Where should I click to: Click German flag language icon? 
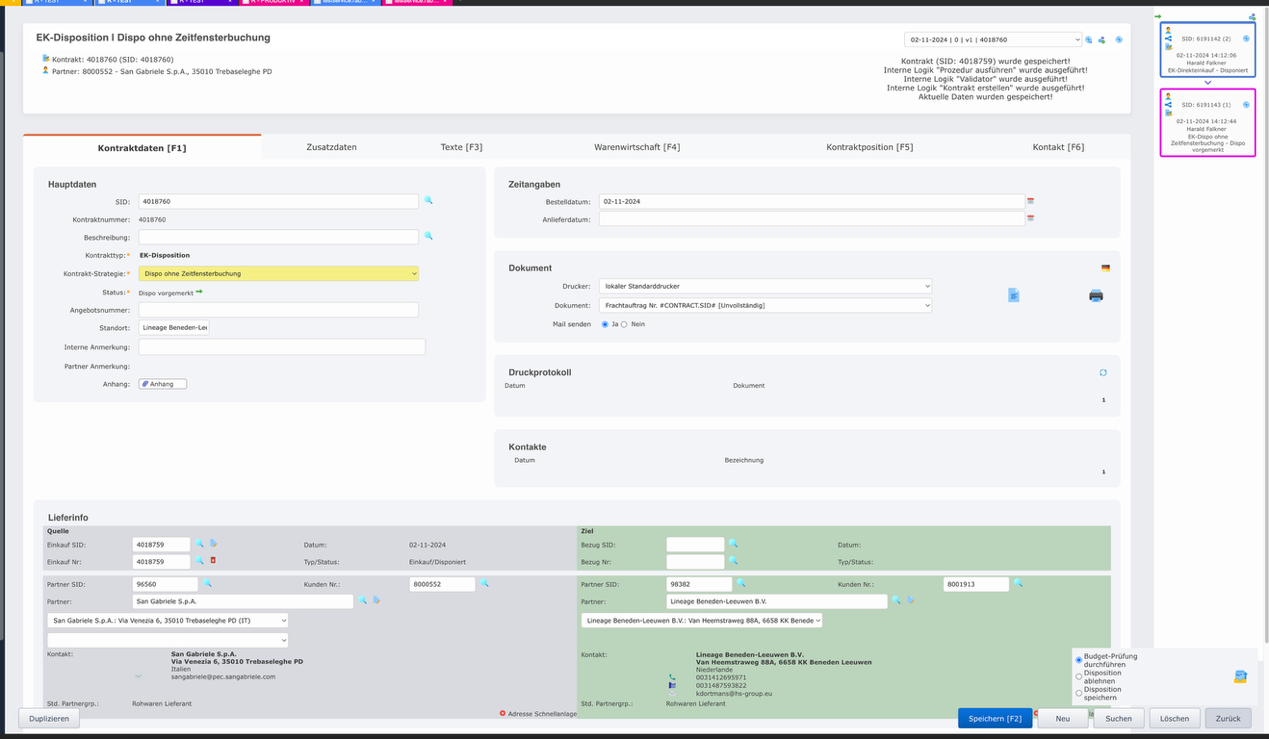click(x=1105, y=268)
